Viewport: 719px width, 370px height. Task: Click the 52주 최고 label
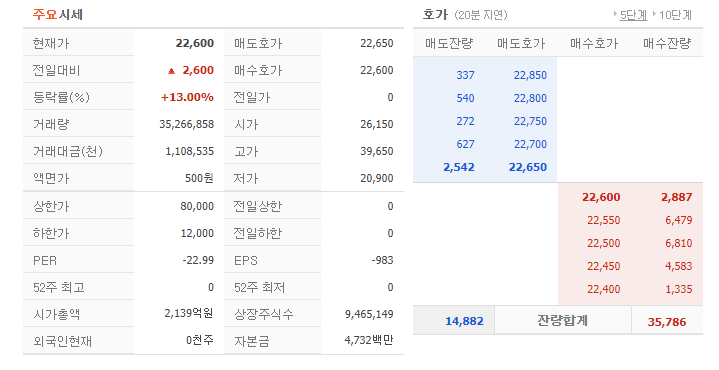coord(59,287)
